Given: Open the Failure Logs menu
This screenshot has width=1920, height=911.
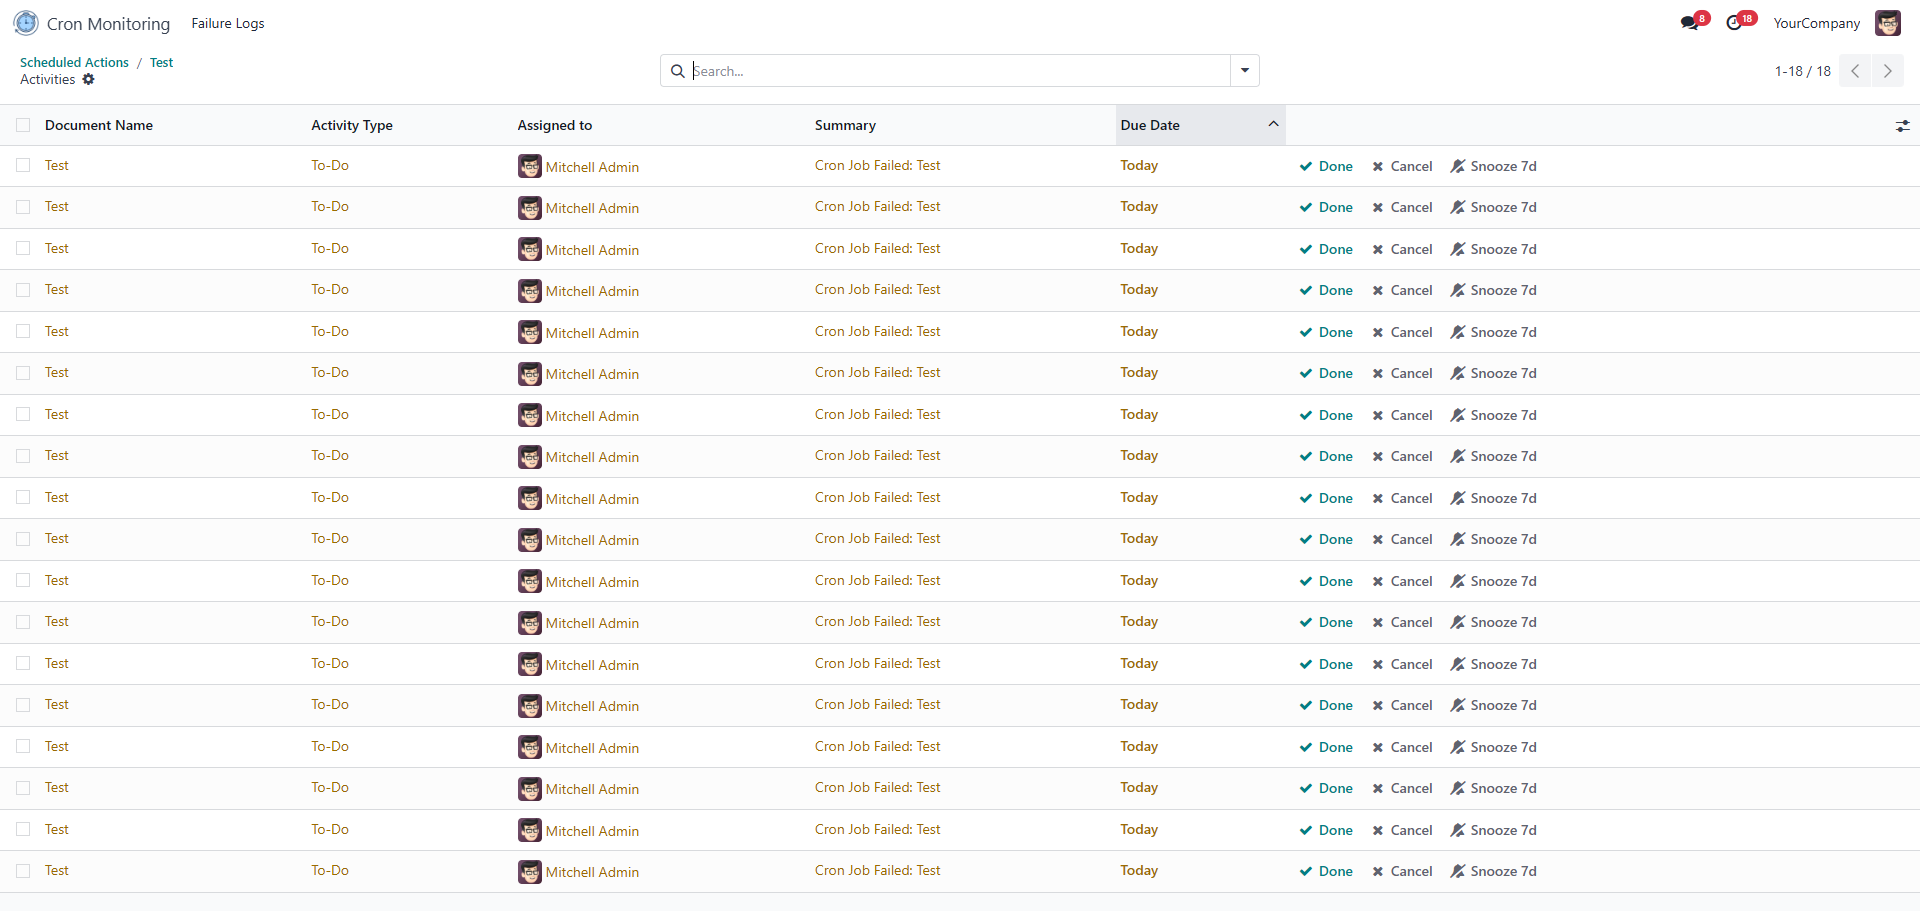Looking at the screenshot, I should point(228,23).
